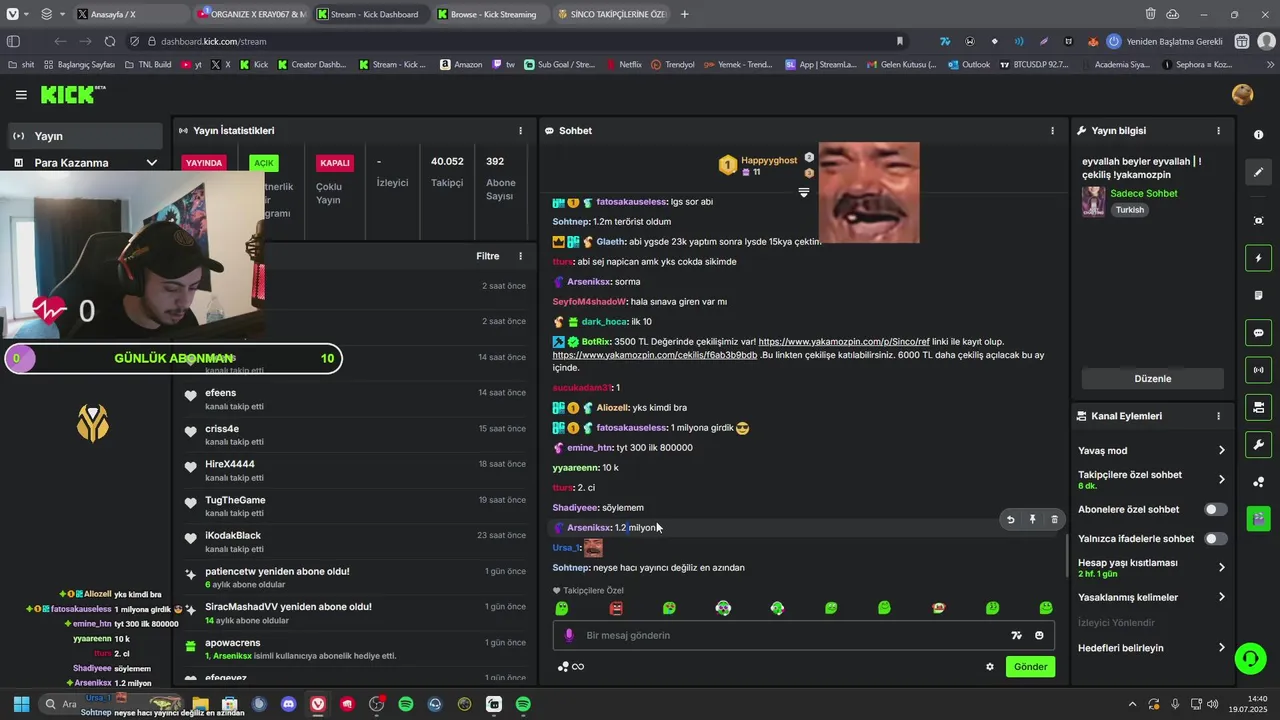The image size is (1280, 720).
Task: Expand the Para Kazanma sidebar section
Action: coord(86,163)
